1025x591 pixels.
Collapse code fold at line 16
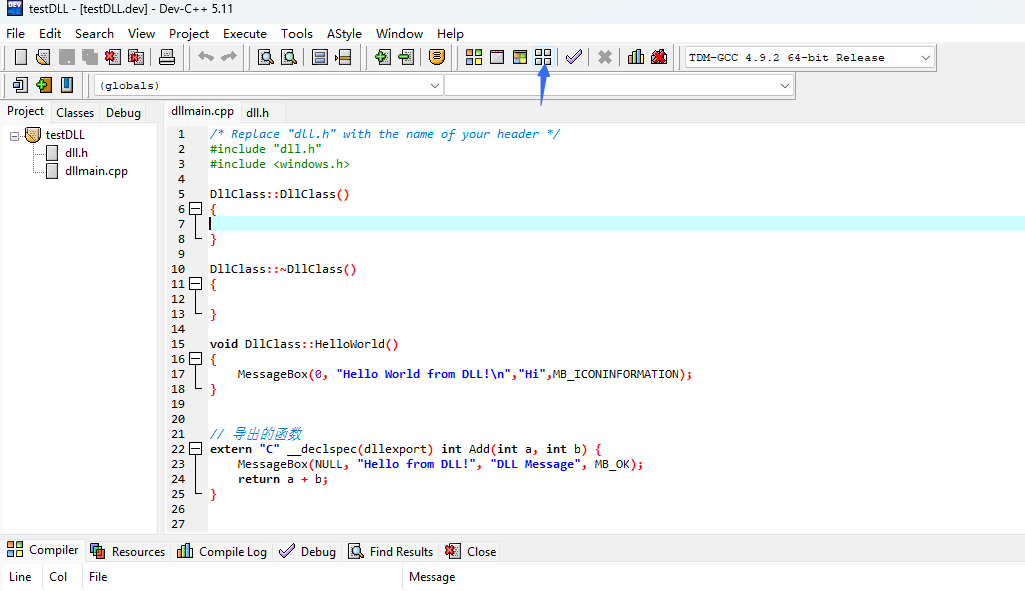point(195,359)
